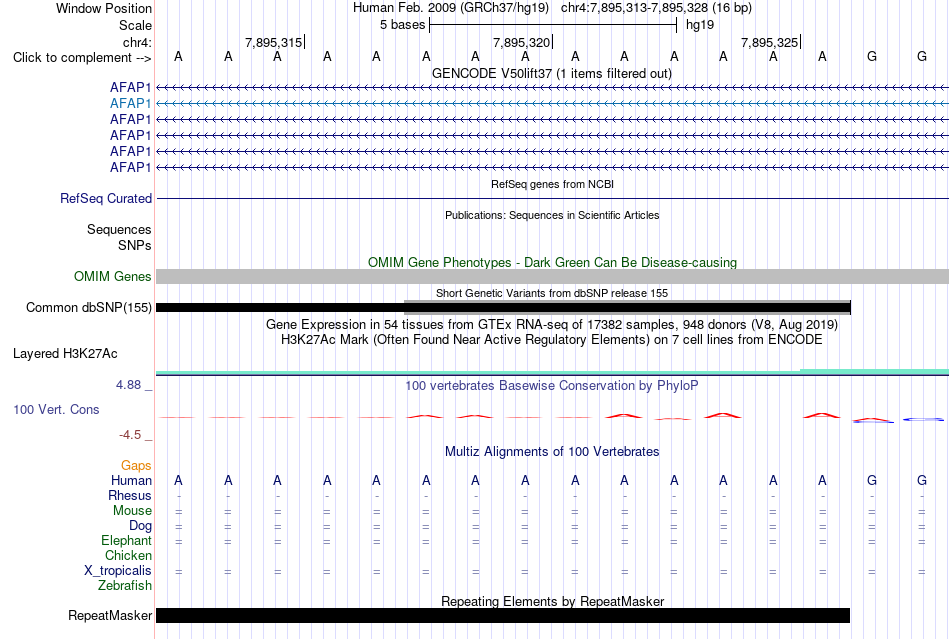Select the Scale track label
This screenshot has height=639, width=950.
pyautogui.click(x=135, y=25)
